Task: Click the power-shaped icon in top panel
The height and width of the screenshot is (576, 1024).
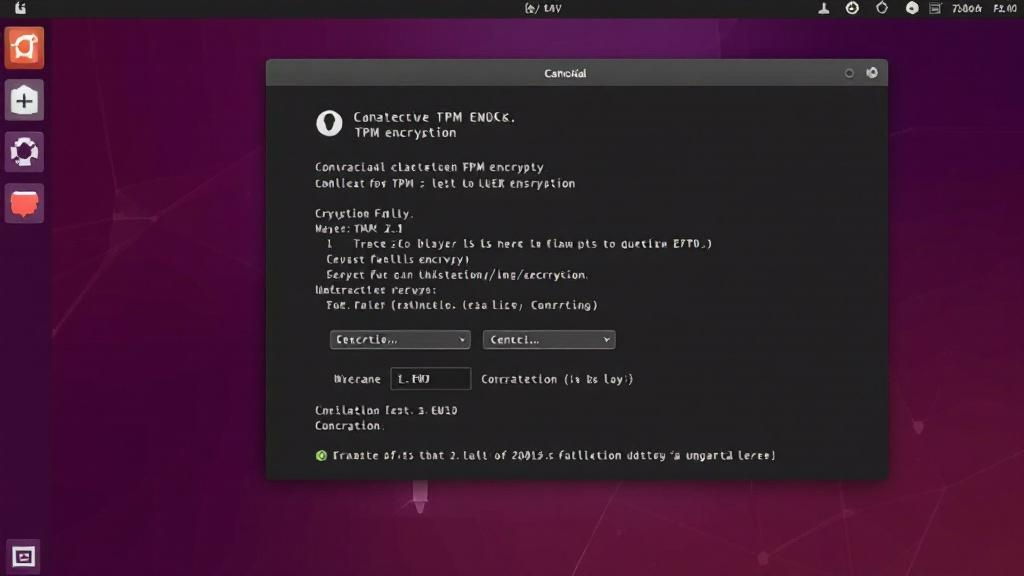Action: (x=882, y=8)
